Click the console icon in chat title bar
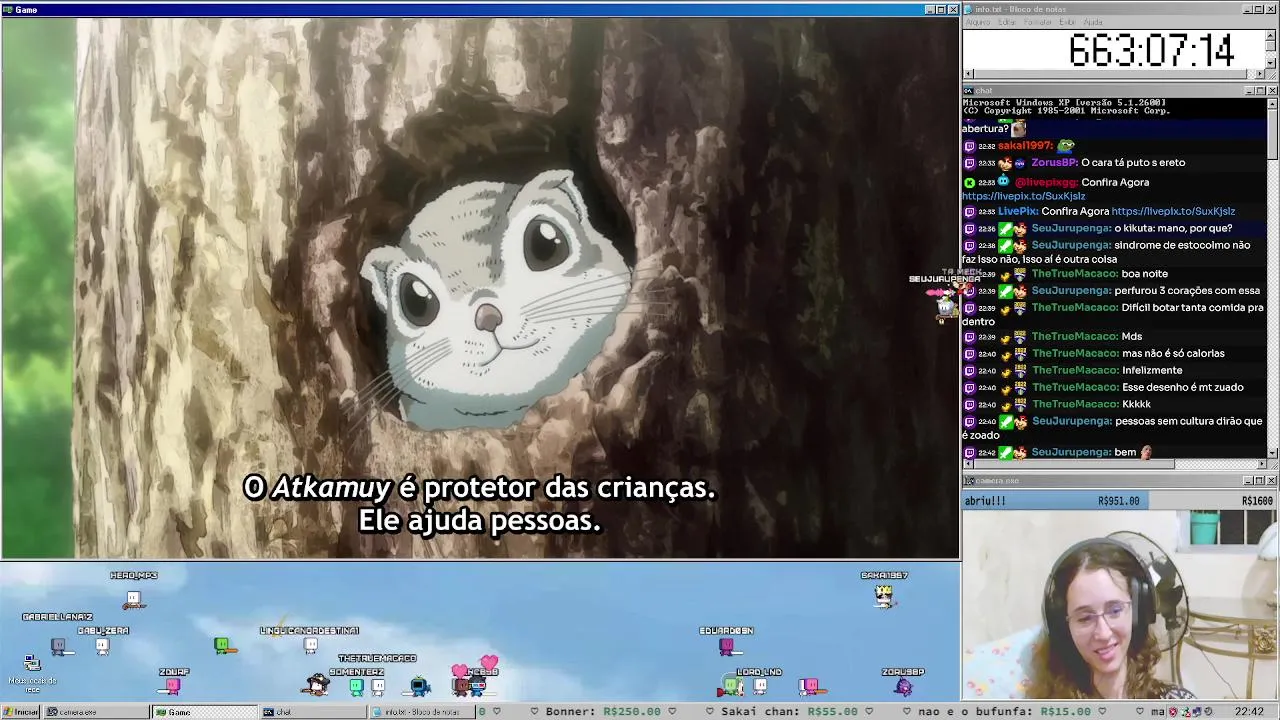This screenshot has height=720, width=1280. (968, 91)
